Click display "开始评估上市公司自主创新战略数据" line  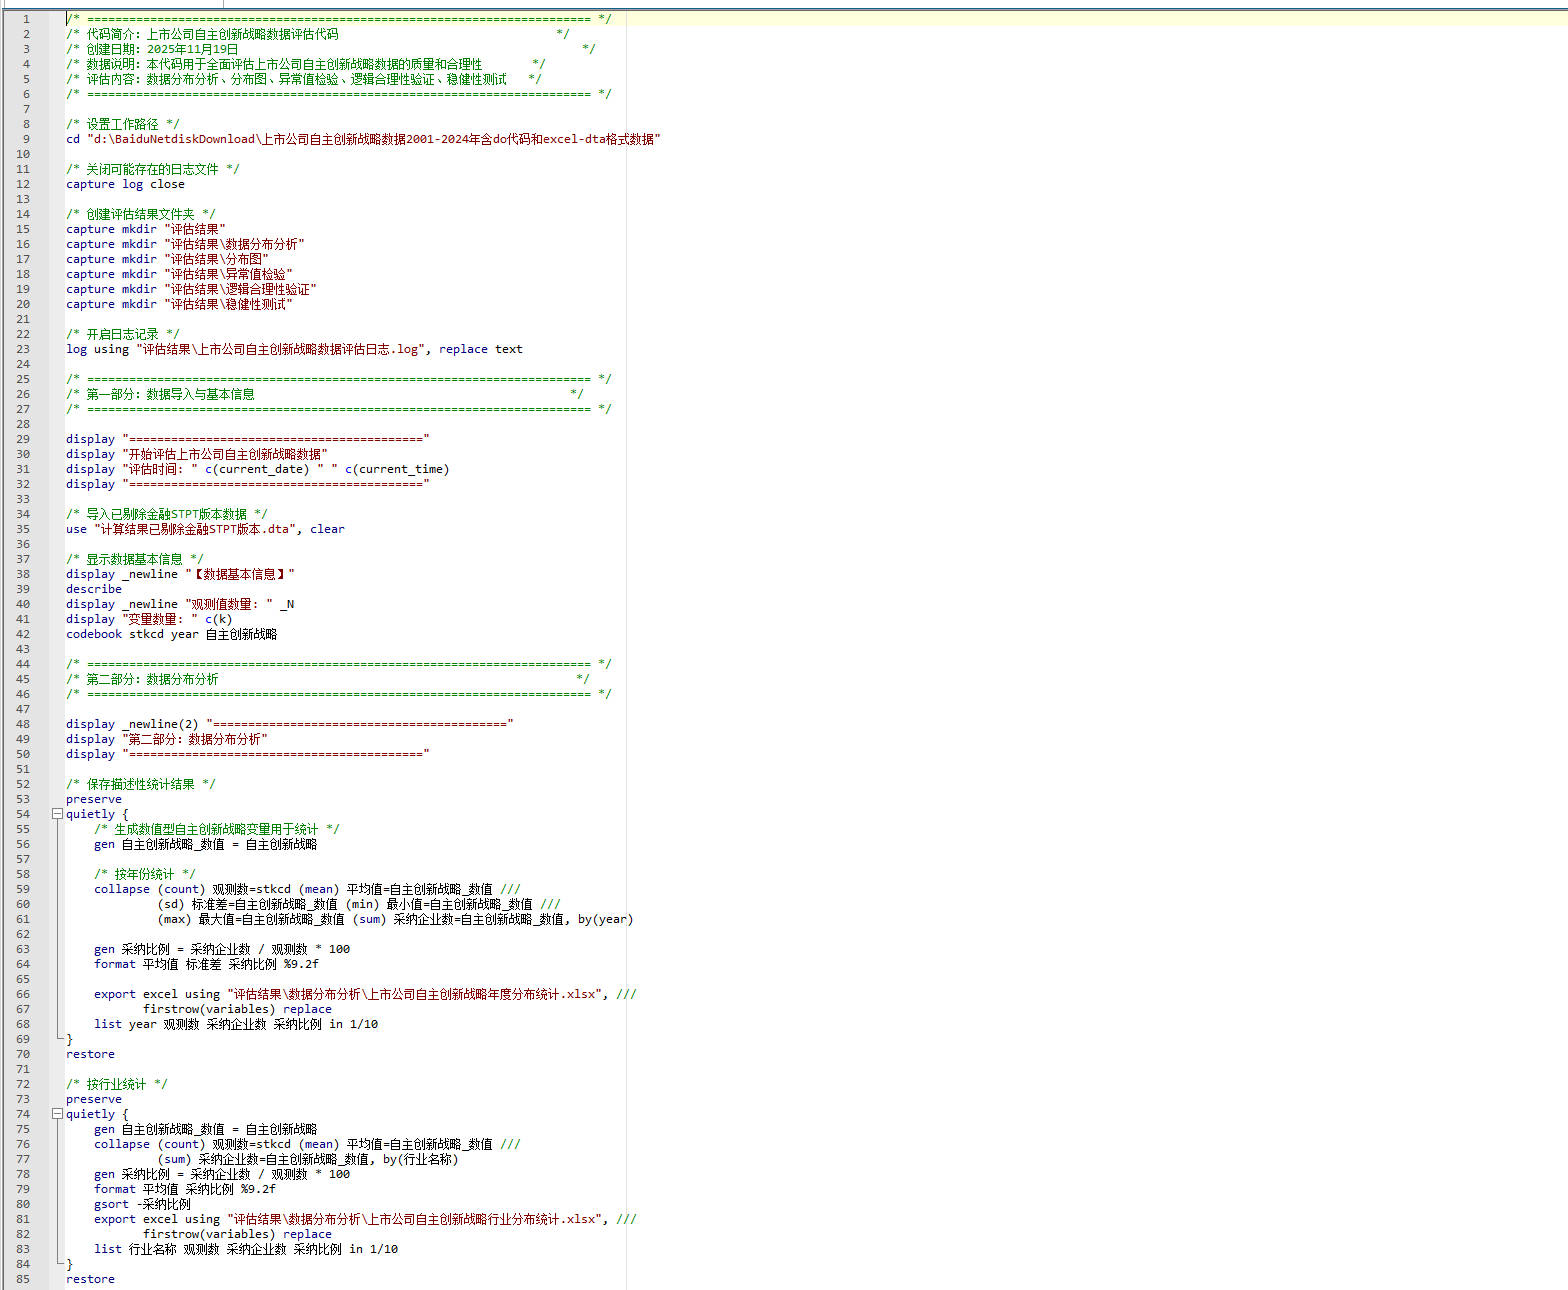[197, 454]
